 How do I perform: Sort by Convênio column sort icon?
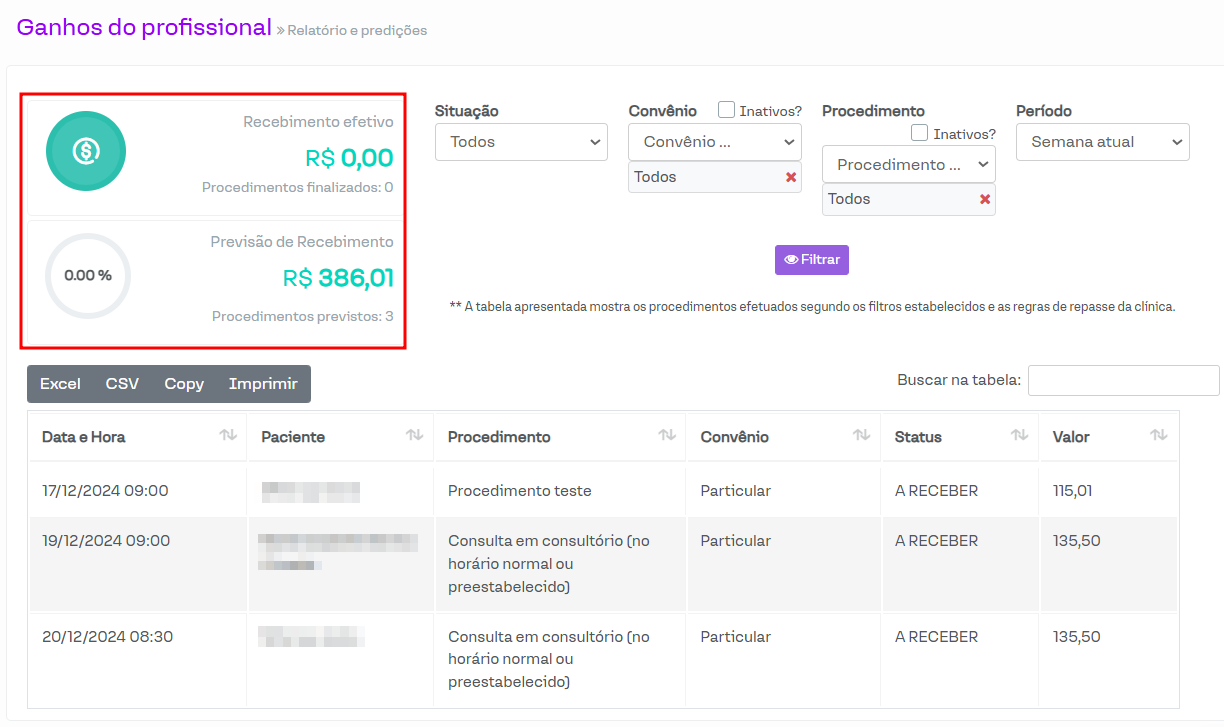click(x=861, y=436)
